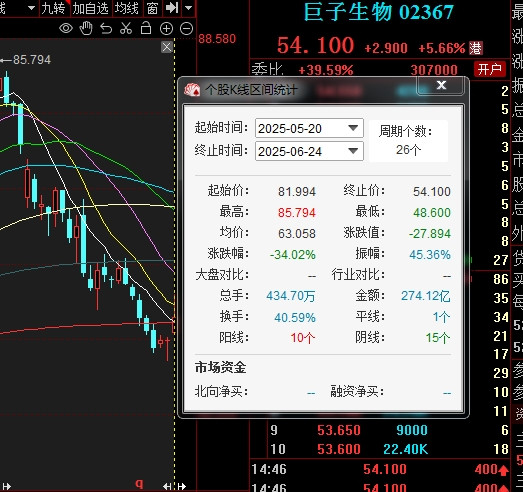Click the 金额 value 274.12亿
Screen dimensions: 523x492
click(426, 296)
